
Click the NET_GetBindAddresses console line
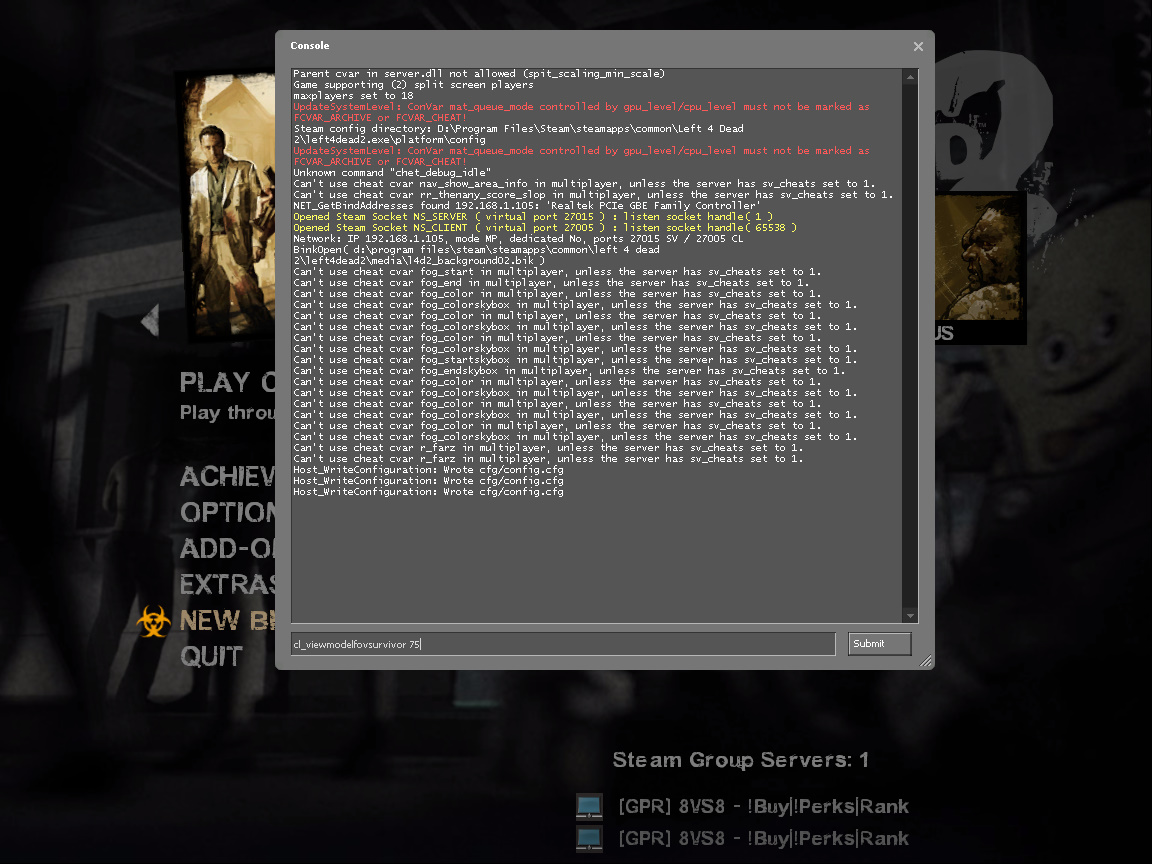(x=527, y=206)
